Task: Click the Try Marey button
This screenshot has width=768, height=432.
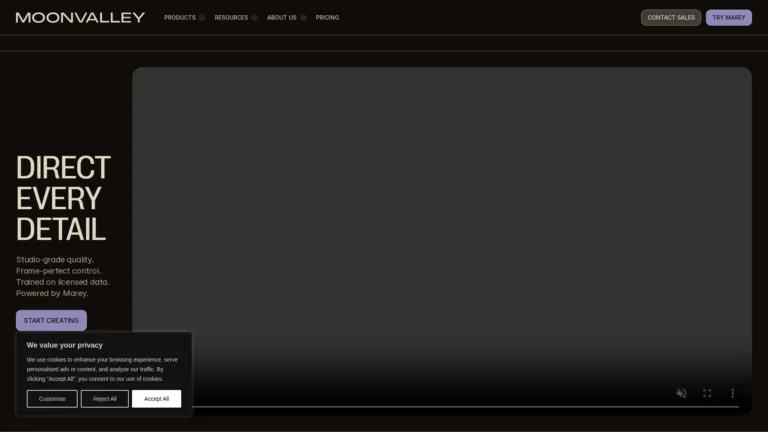Action: coord(728,18)
